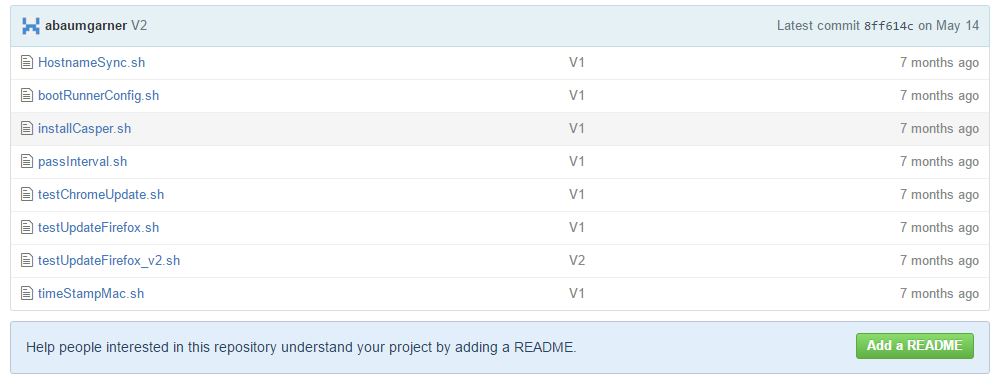Click the file icon beside HostnameSync.sh
Viewport: 998px width, 391px height.
click(27, 62)
